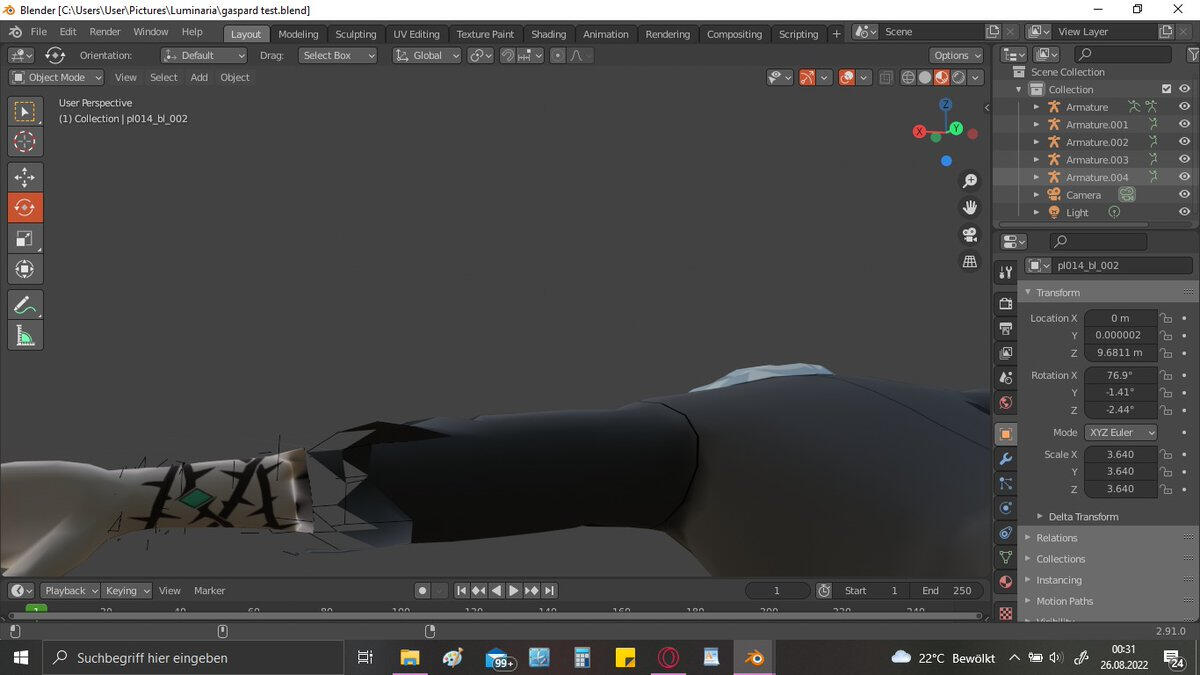Uncheck the Collection exclude checkbox
The width and height of the screenshot is (1200, 675).
pyautogui.click(x=1166, y=89)
